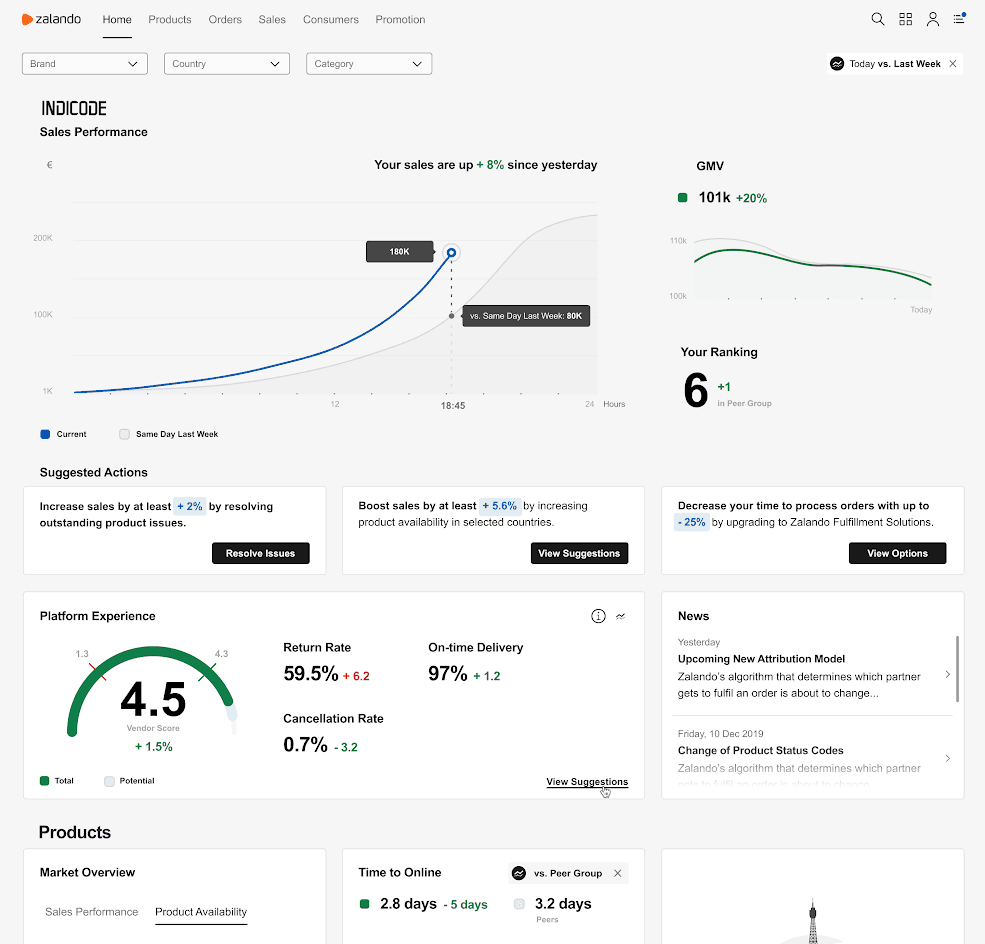Open the notifications list icon

pos(959,19)
